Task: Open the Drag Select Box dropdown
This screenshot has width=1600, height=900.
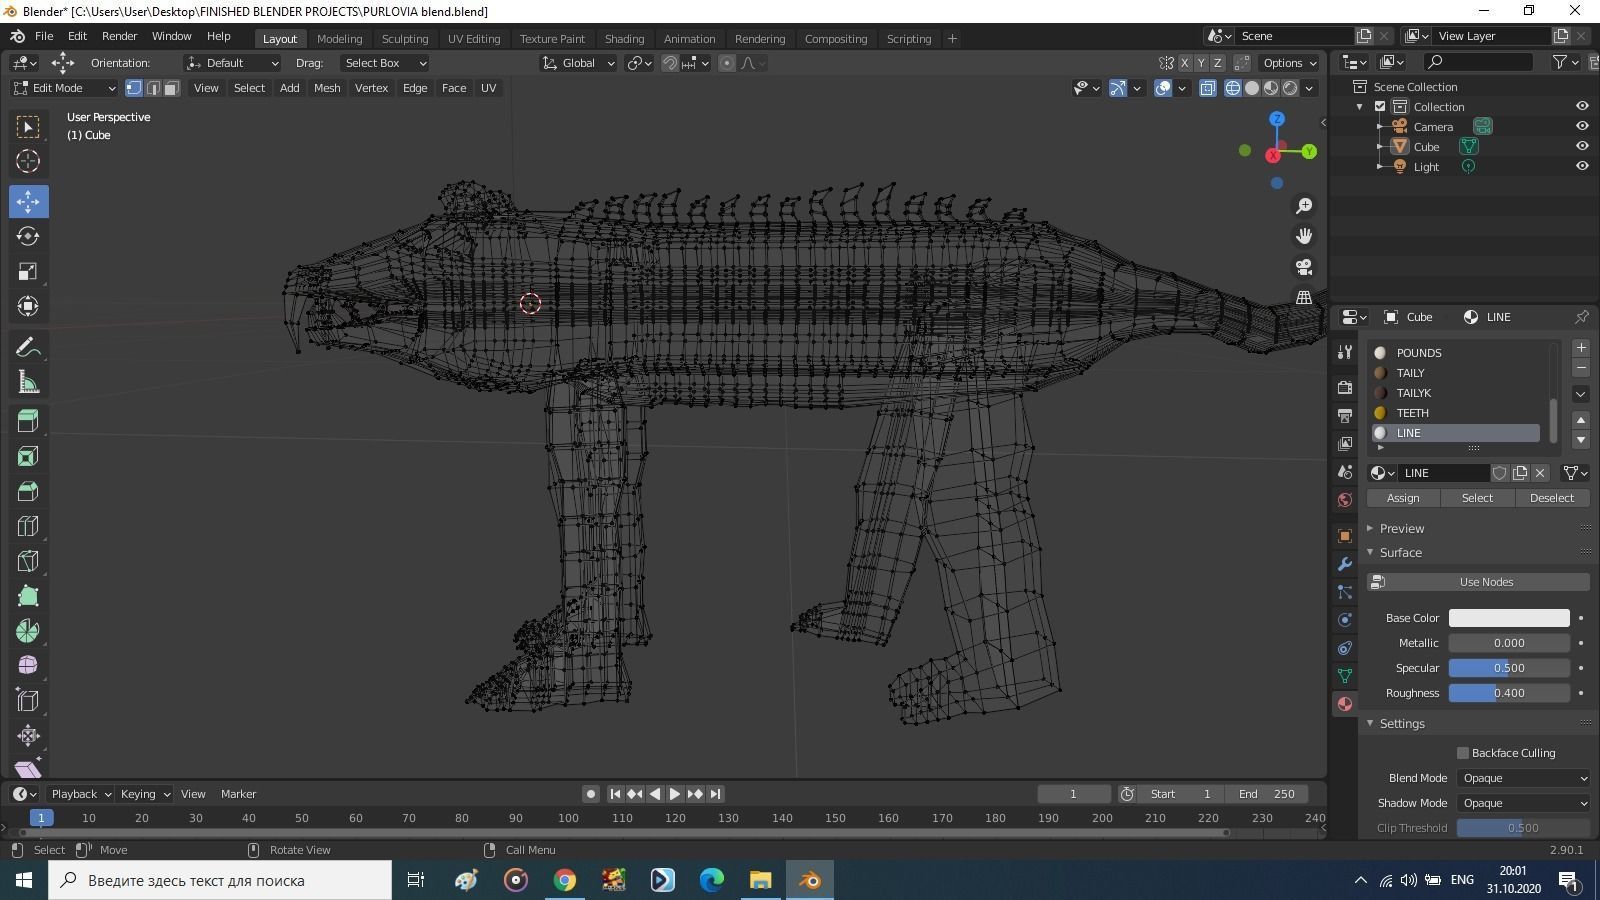Action: click(x=385, y=63)
